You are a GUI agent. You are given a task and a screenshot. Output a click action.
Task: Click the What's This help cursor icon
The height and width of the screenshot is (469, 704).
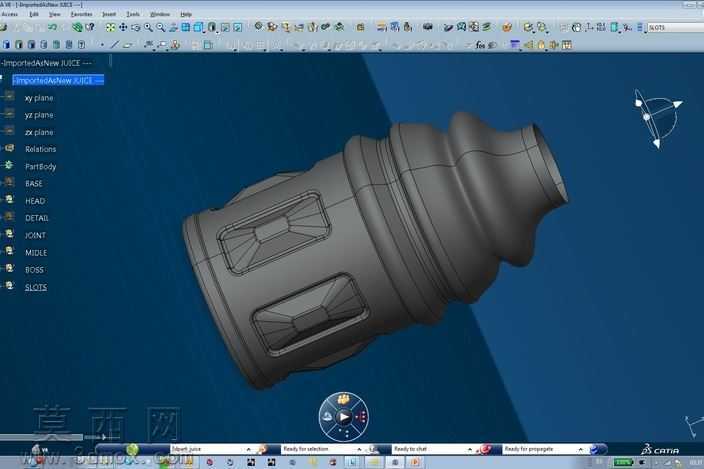[x=90, y=27]
